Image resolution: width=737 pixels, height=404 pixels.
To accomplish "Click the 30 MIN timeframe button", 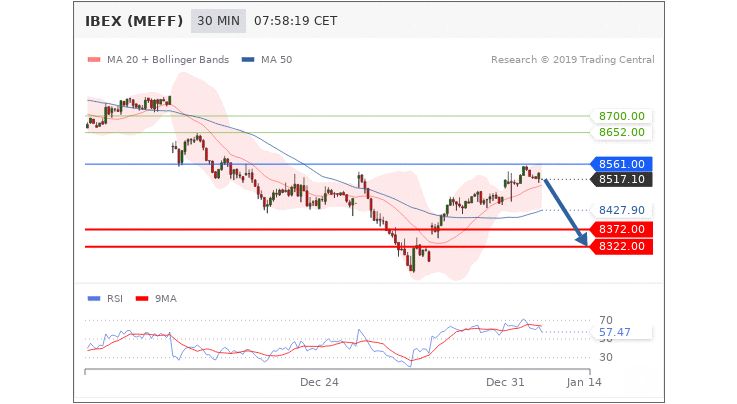I will tap(218, 21).
